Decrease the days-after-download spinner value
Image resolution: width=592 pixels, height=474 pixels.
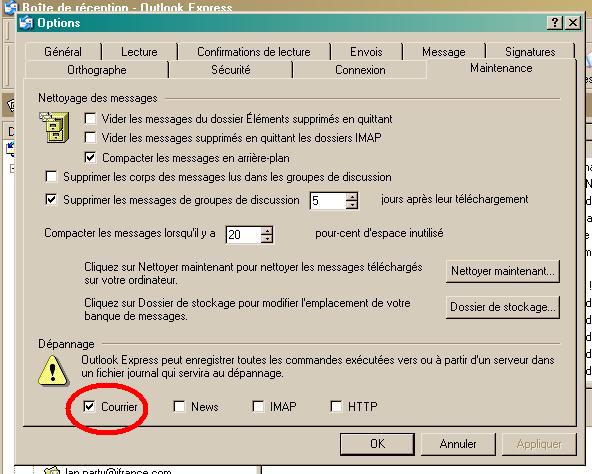pos(352,205)
